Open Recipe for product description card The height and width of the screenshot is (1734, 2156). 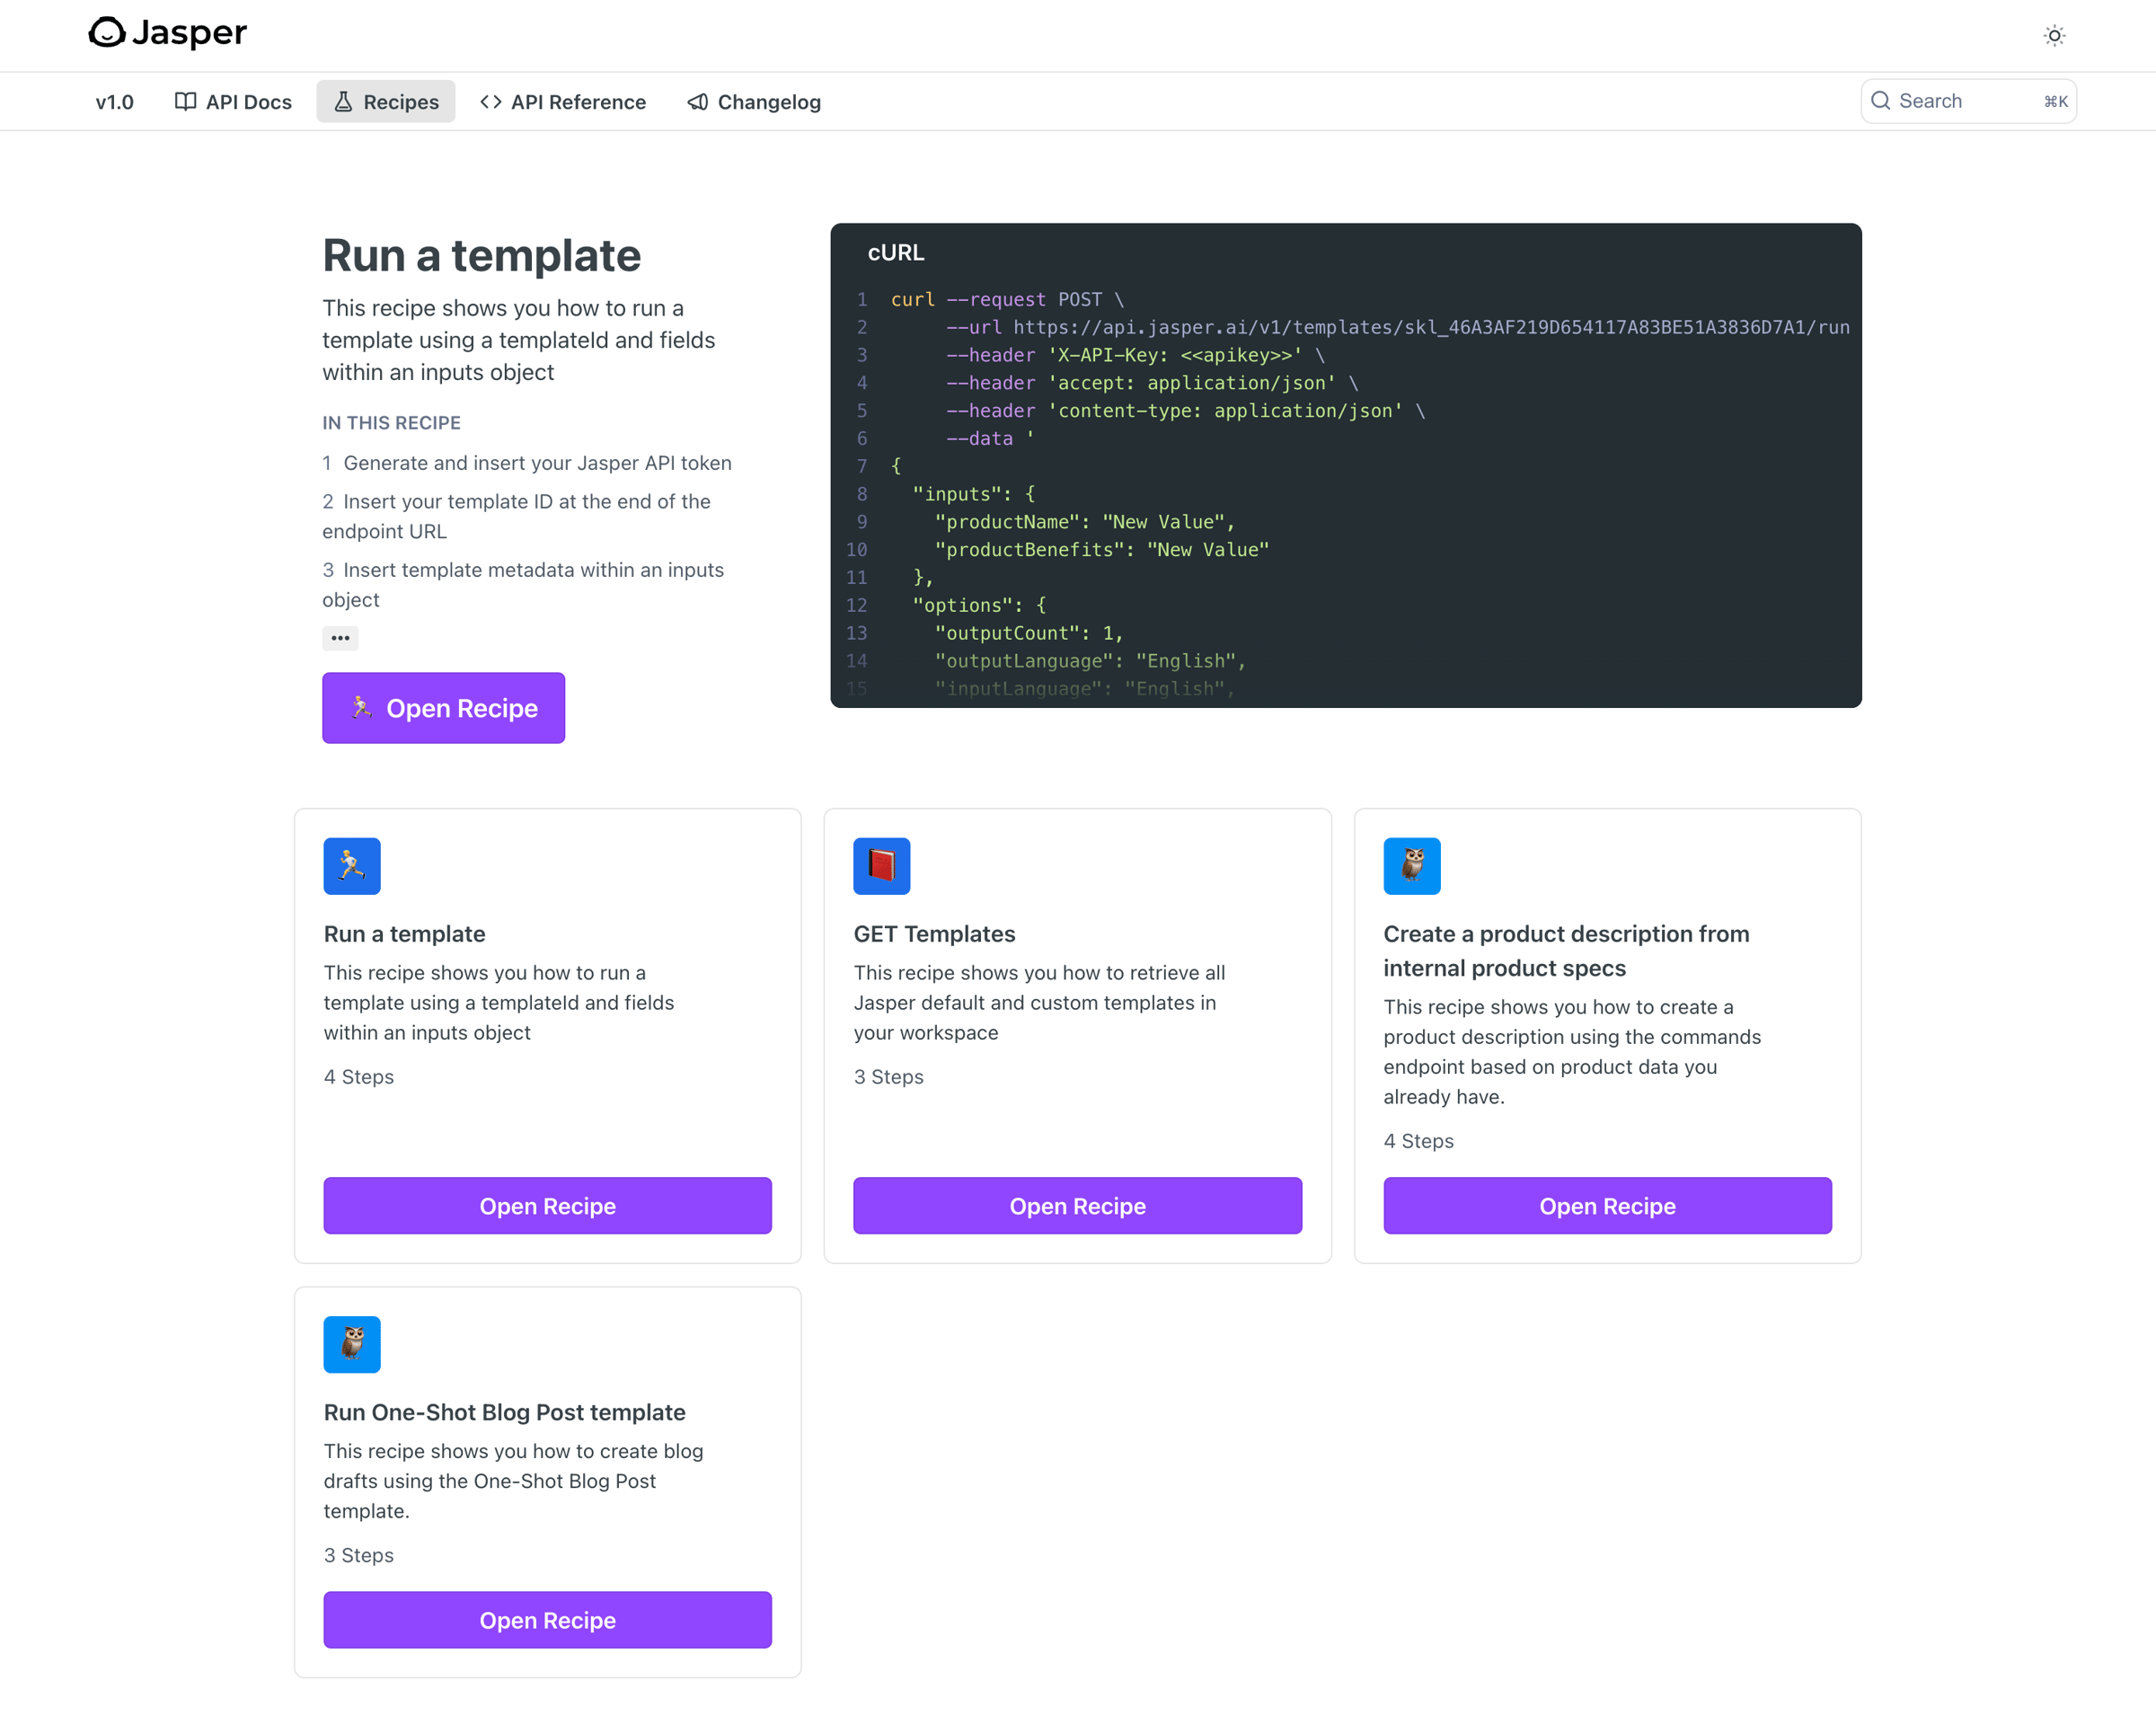[x=1608, y=1206]
